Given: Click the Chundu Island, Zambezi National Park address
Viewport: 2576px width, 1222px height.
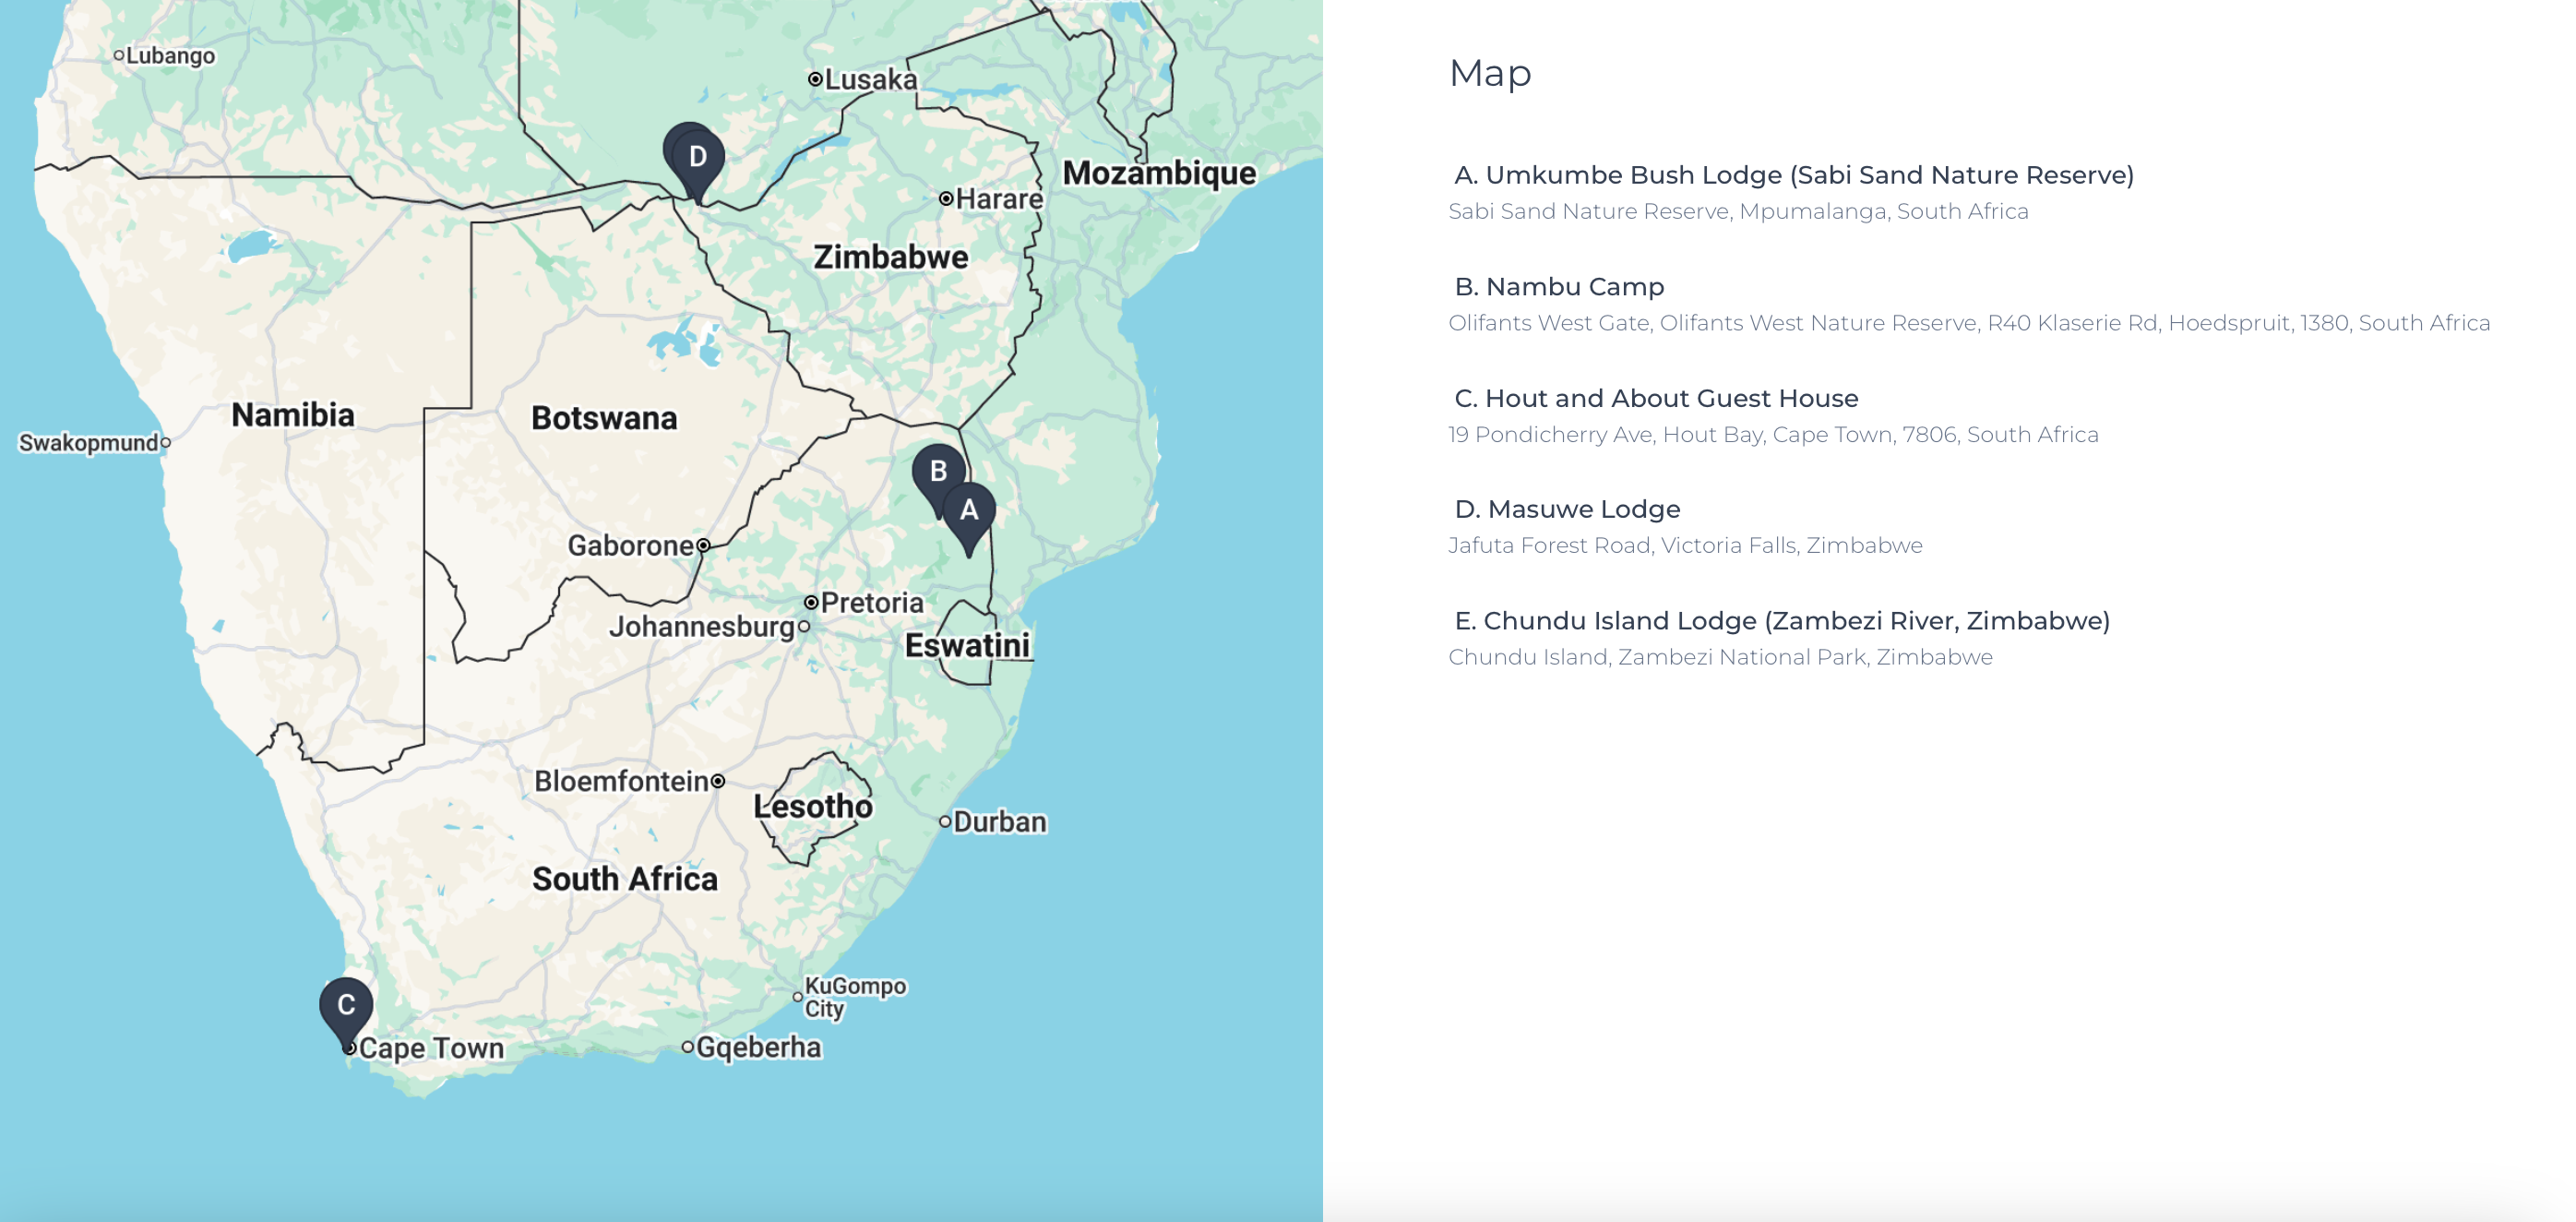Looking at the screenshot, I should point(1720,657).
